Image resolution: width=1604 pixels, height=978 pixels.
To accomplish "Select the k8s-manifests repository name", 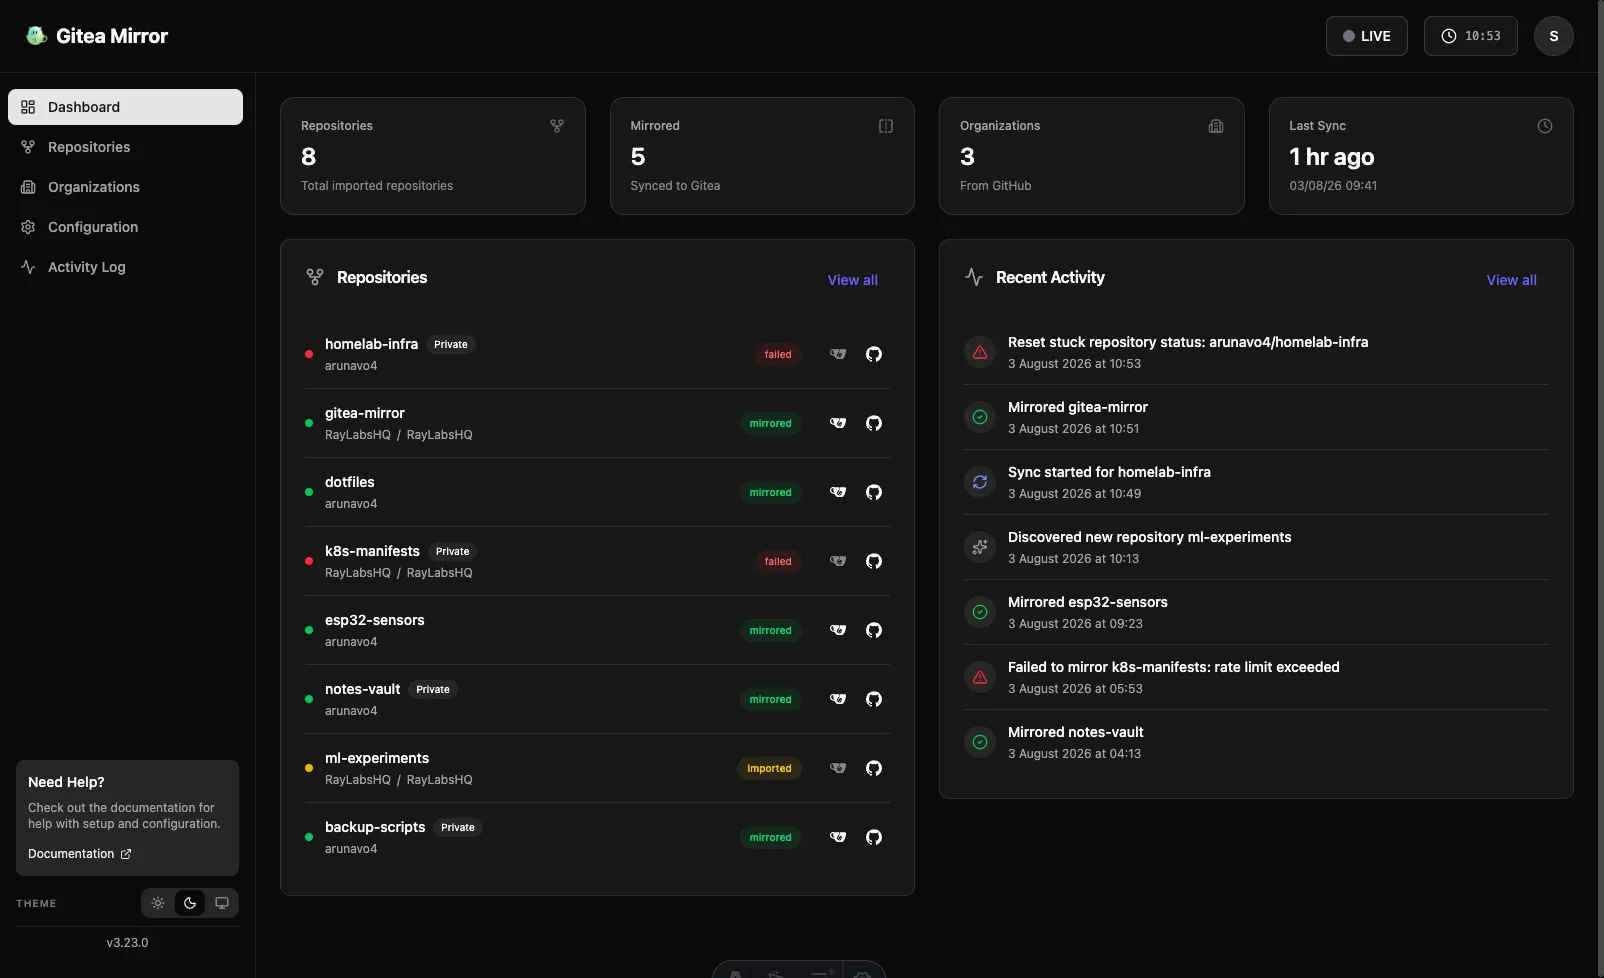I will tap(372, 551).
